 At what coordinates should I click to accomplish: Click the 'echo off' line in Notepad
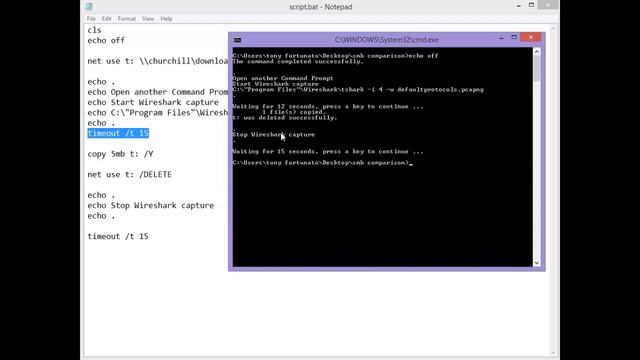pos(106,40)
